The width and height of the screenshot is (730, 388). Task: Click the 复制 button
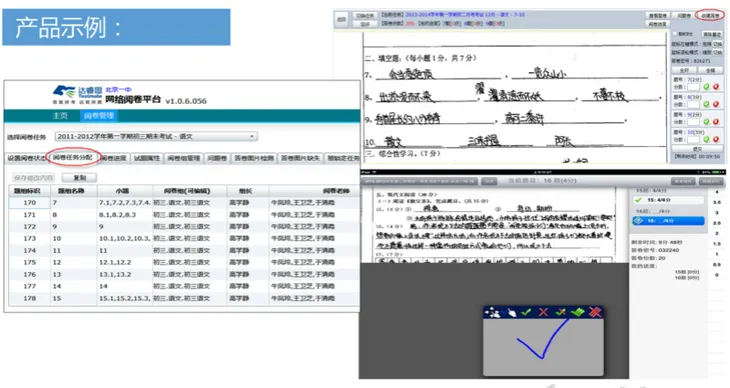(x=80, y=177)
